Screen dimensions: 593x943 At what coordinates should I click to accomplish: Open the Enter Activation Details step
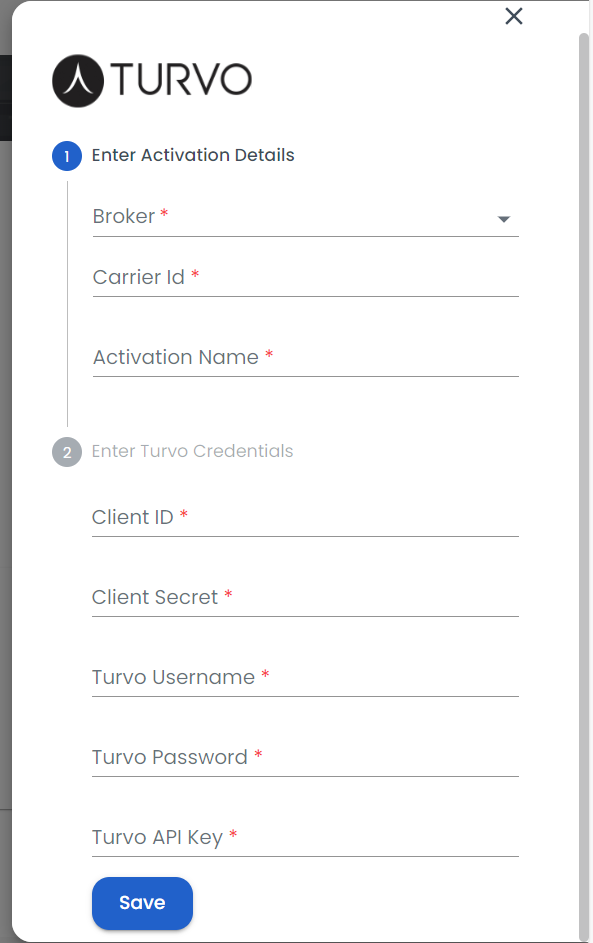click(x=192, y=155)
